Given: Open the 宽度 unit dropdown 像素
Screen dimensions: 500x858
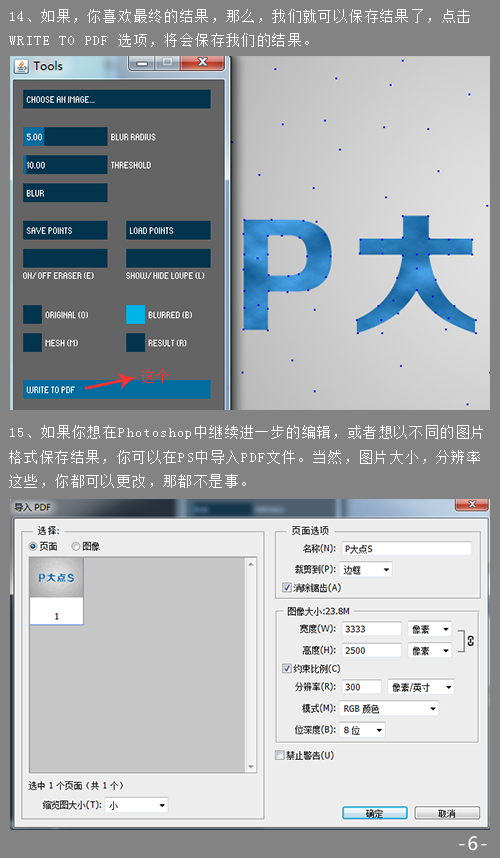Looking at the screenshot, I should [429, 629].
